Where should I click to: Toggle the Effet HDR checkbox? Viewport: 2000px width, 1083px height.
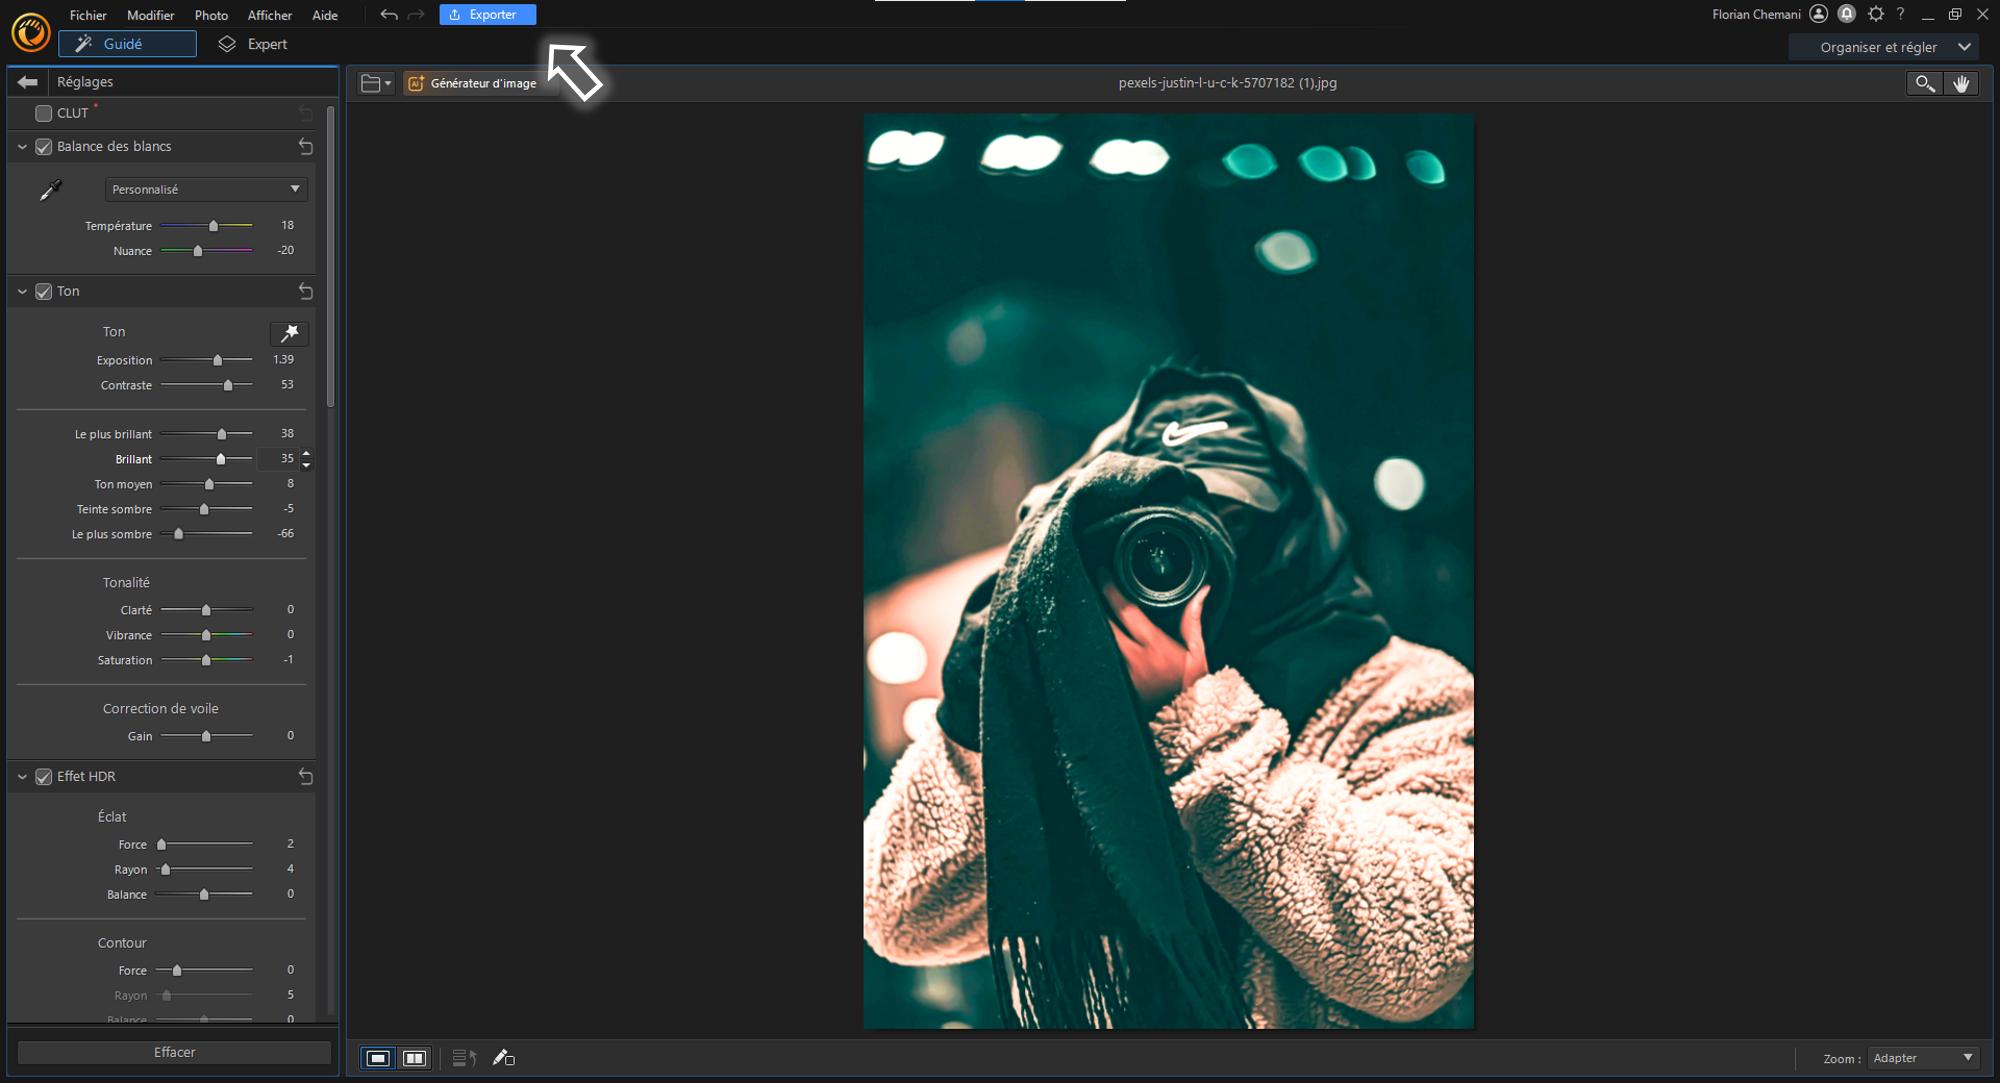click(43, 777)
